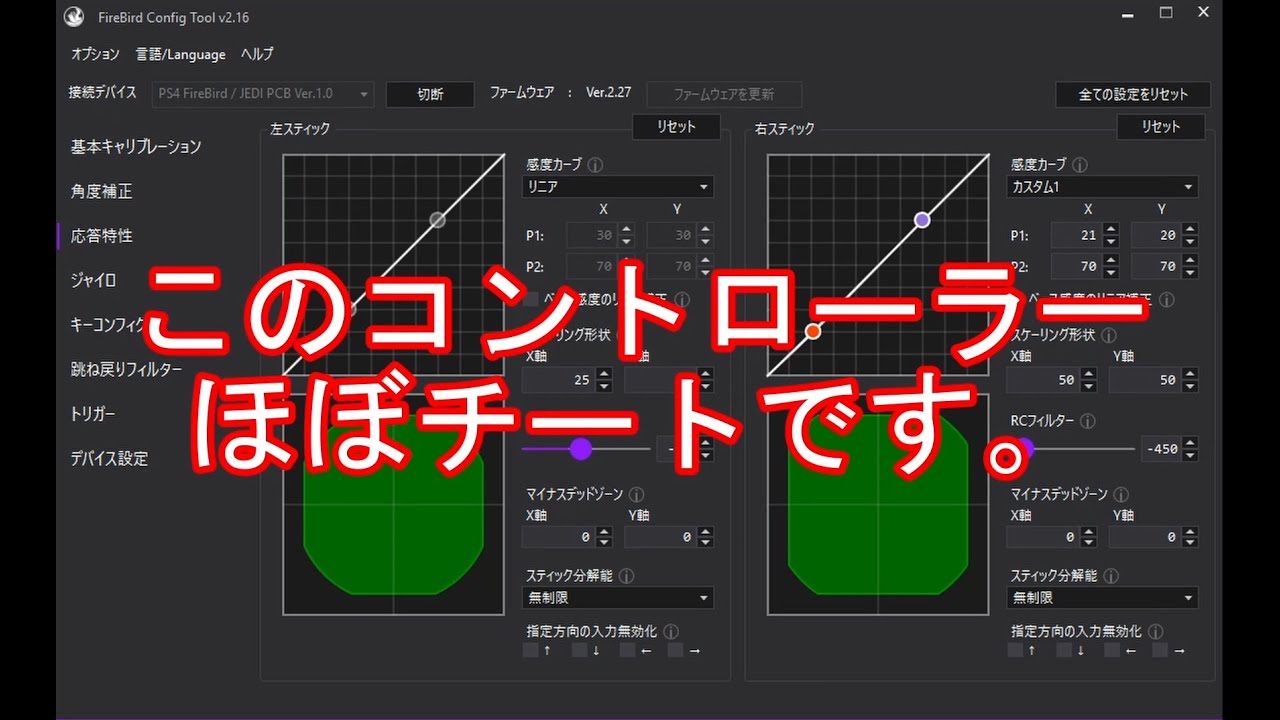Click the purple slider handle under left stick

click(581, 449)
